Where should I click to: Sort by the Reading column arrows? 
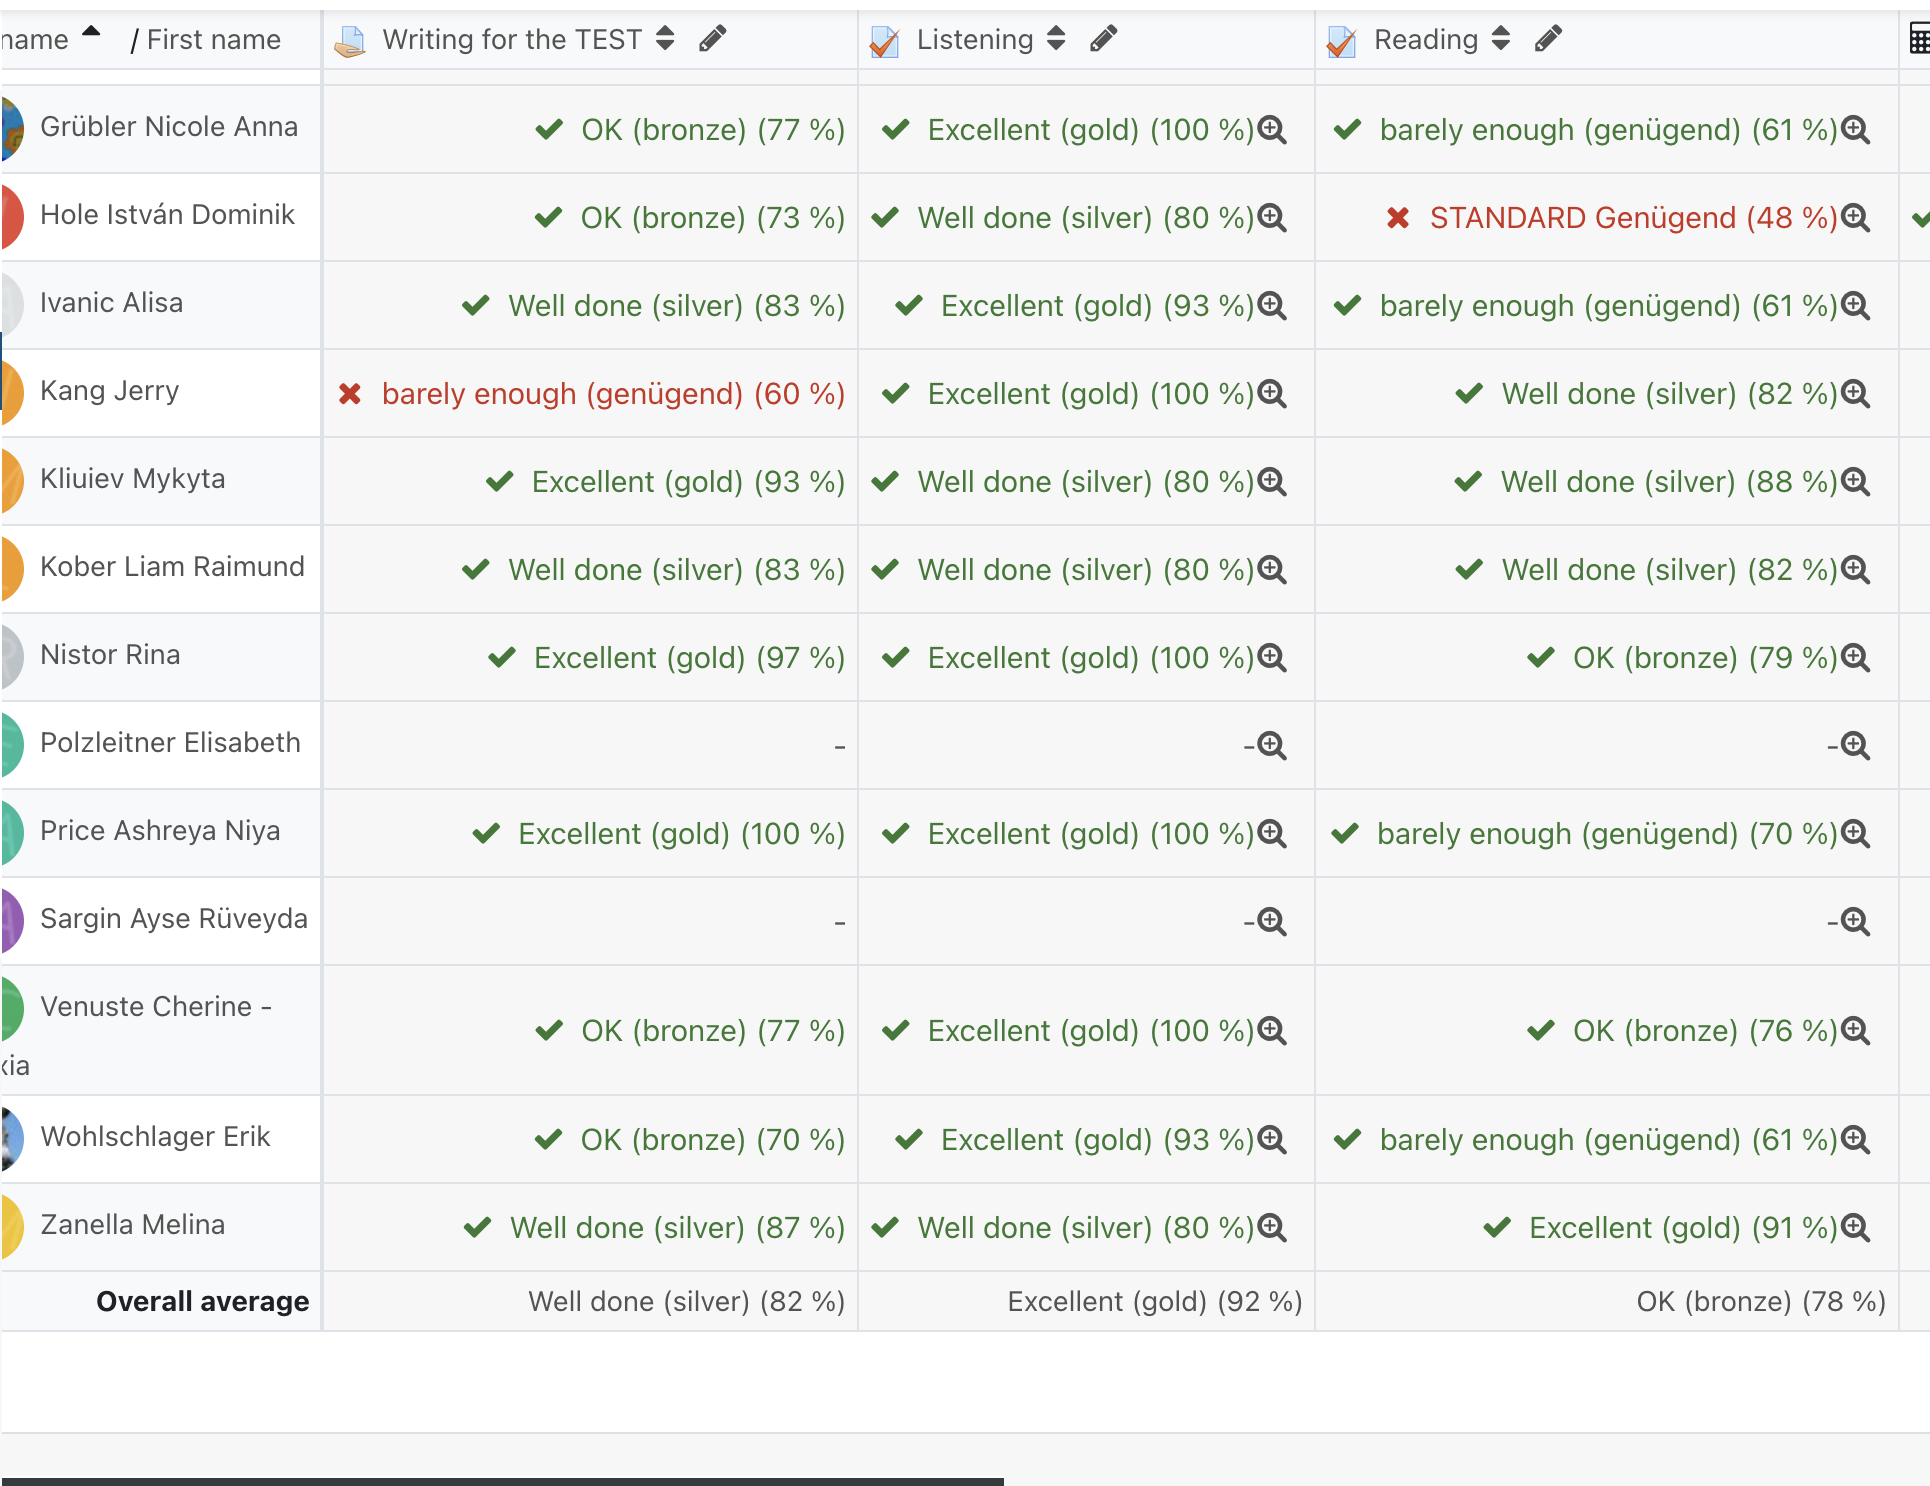coord(1500,39)
